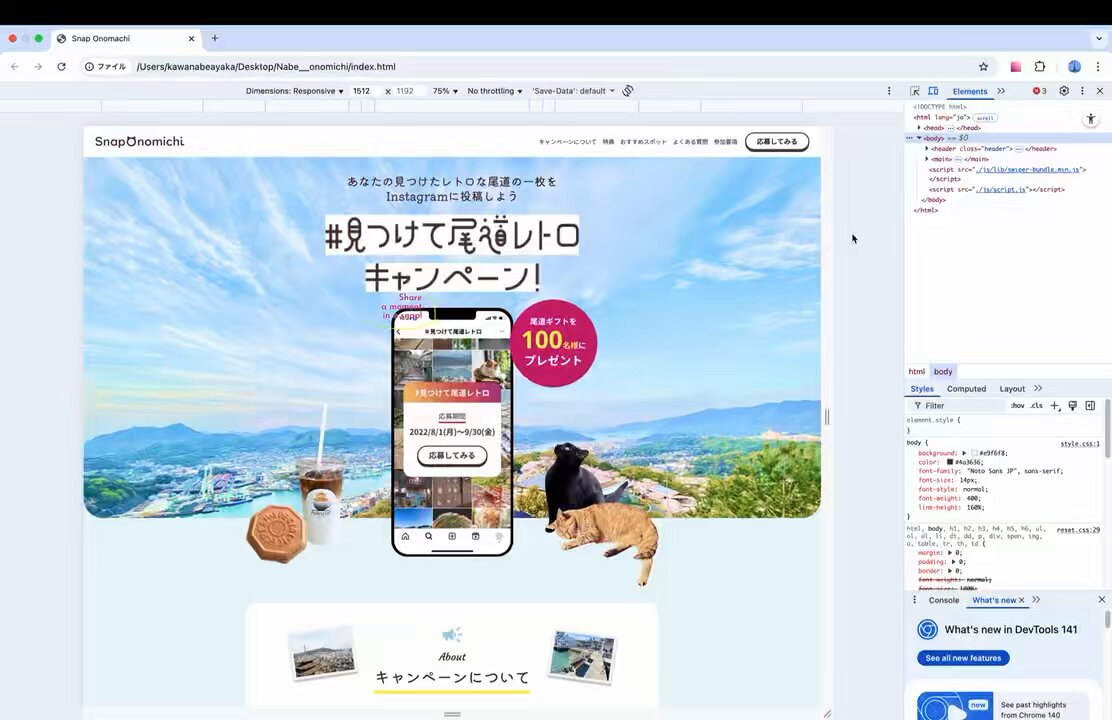1112x720 pixels.
Task: Open Chrome three-dot main menu
Action: pyautogui.click(x=1098, y=67)
